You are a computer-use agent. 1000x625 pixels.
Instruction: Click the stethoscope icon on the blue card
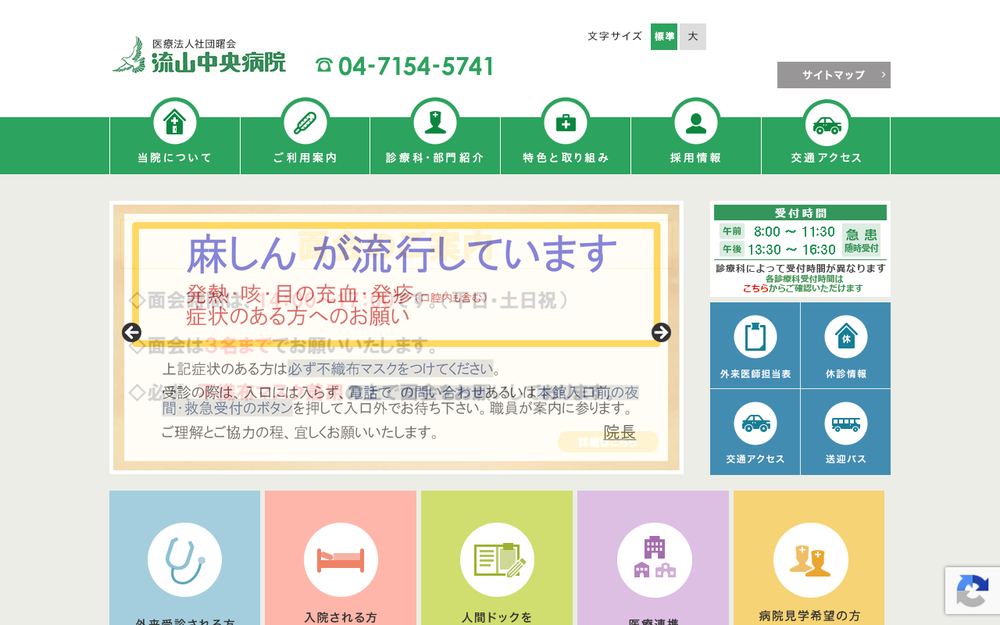pyautogui.click(x=185, y=560)
